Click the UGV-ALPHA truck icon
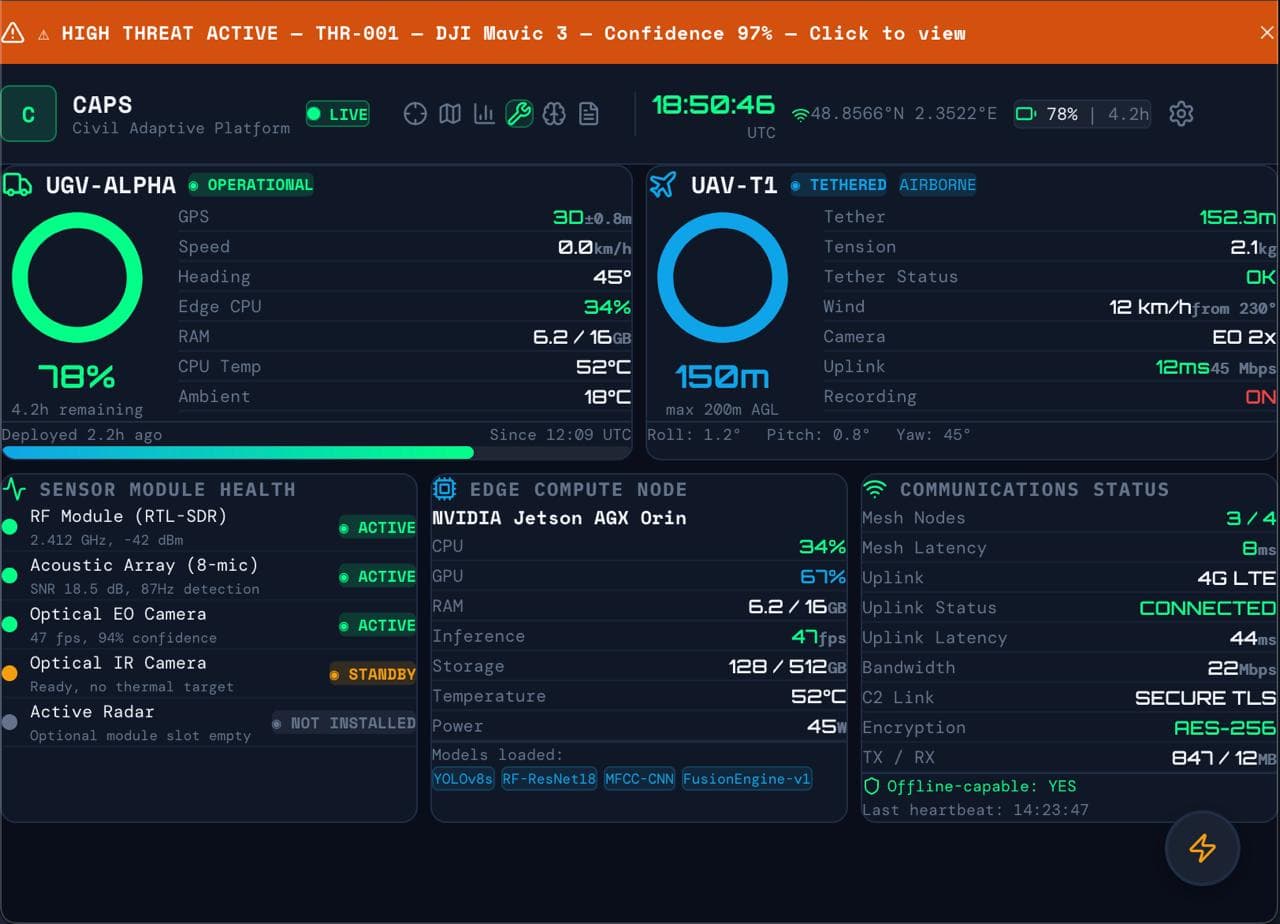The width and height of the screenshot is (1280, 924). click(18, 184)
